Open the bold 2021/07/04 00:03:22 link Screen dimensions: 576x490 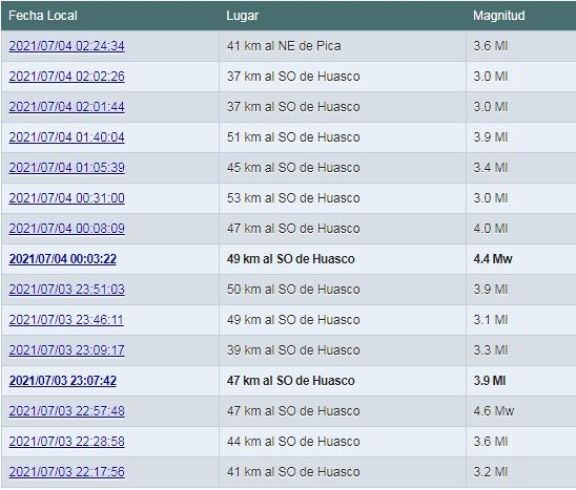tap(63, 259)
